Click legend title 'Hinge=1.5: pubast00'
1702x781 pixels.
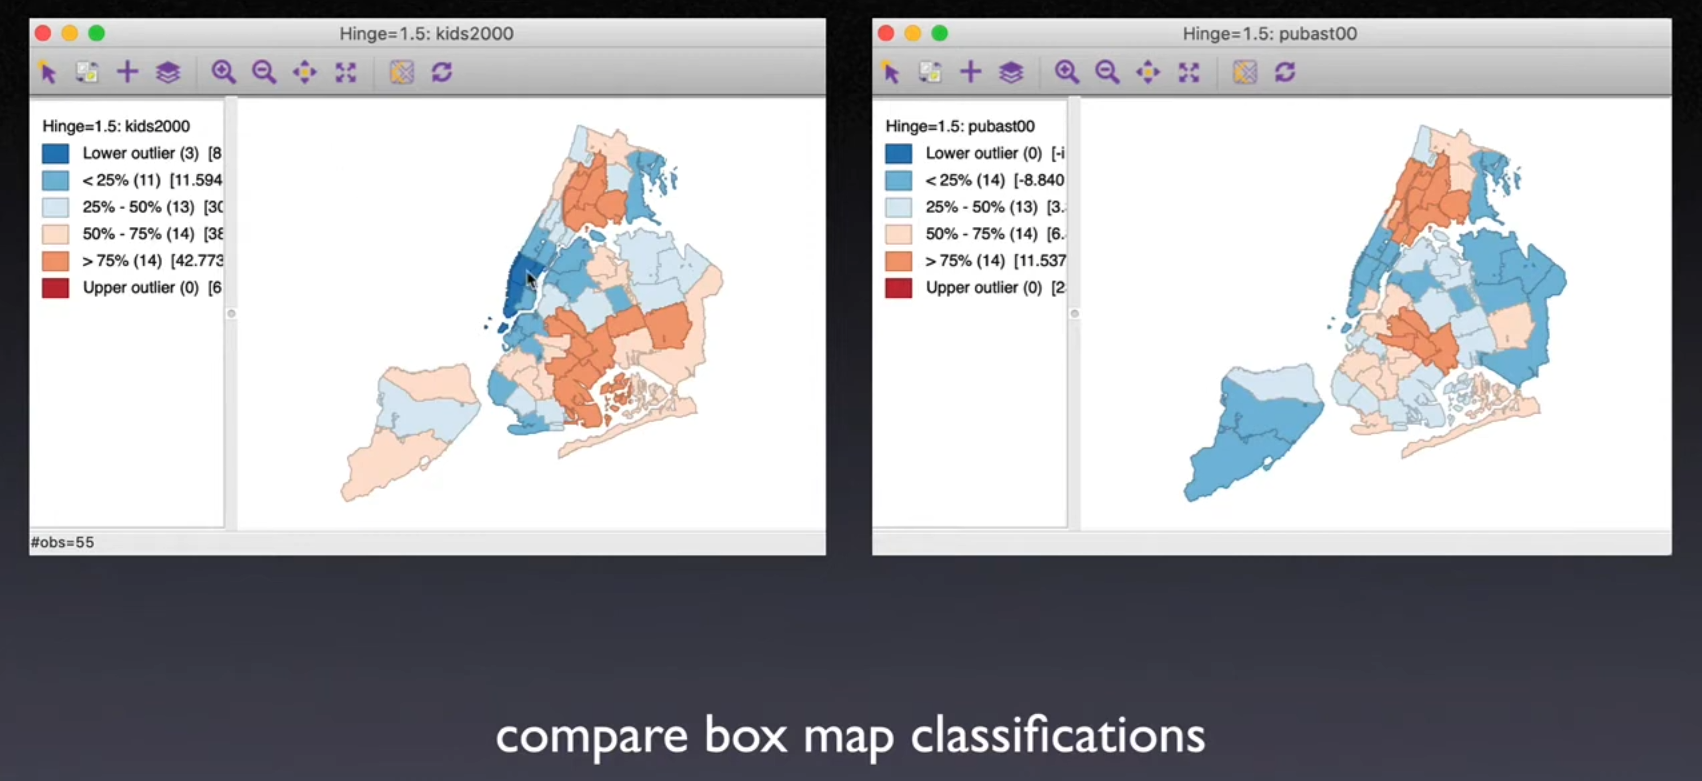(960, 126)
